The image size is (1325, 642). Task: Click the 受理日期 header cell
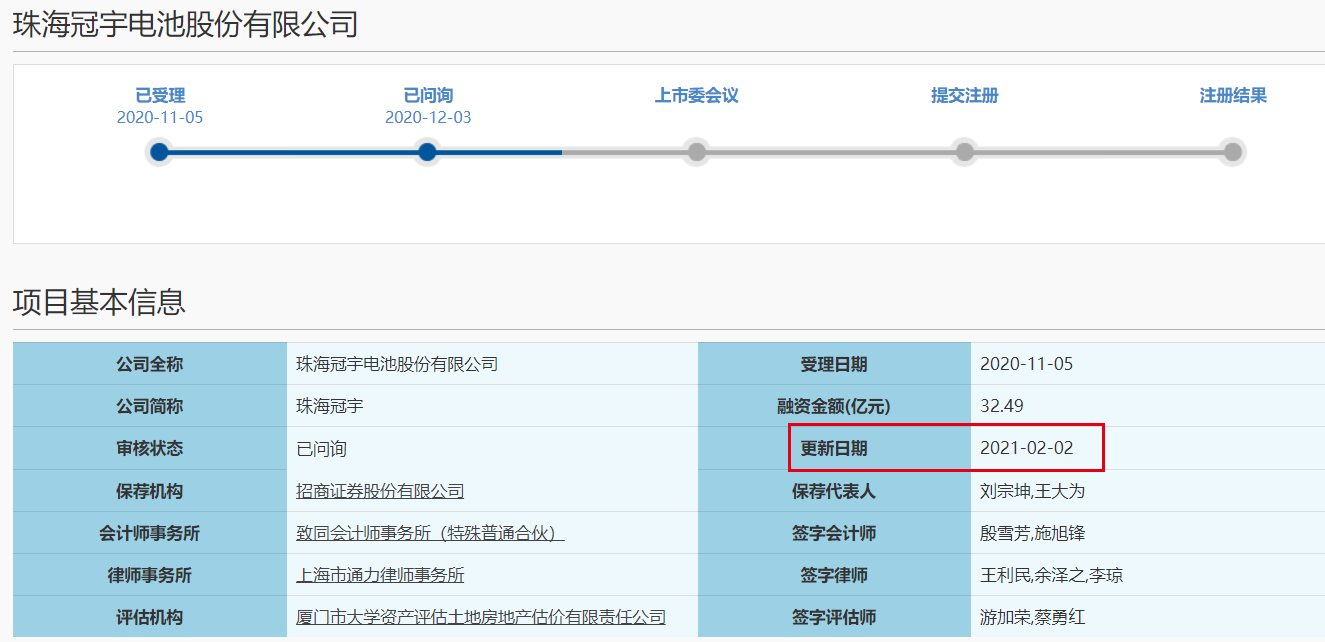pos(834,364)
